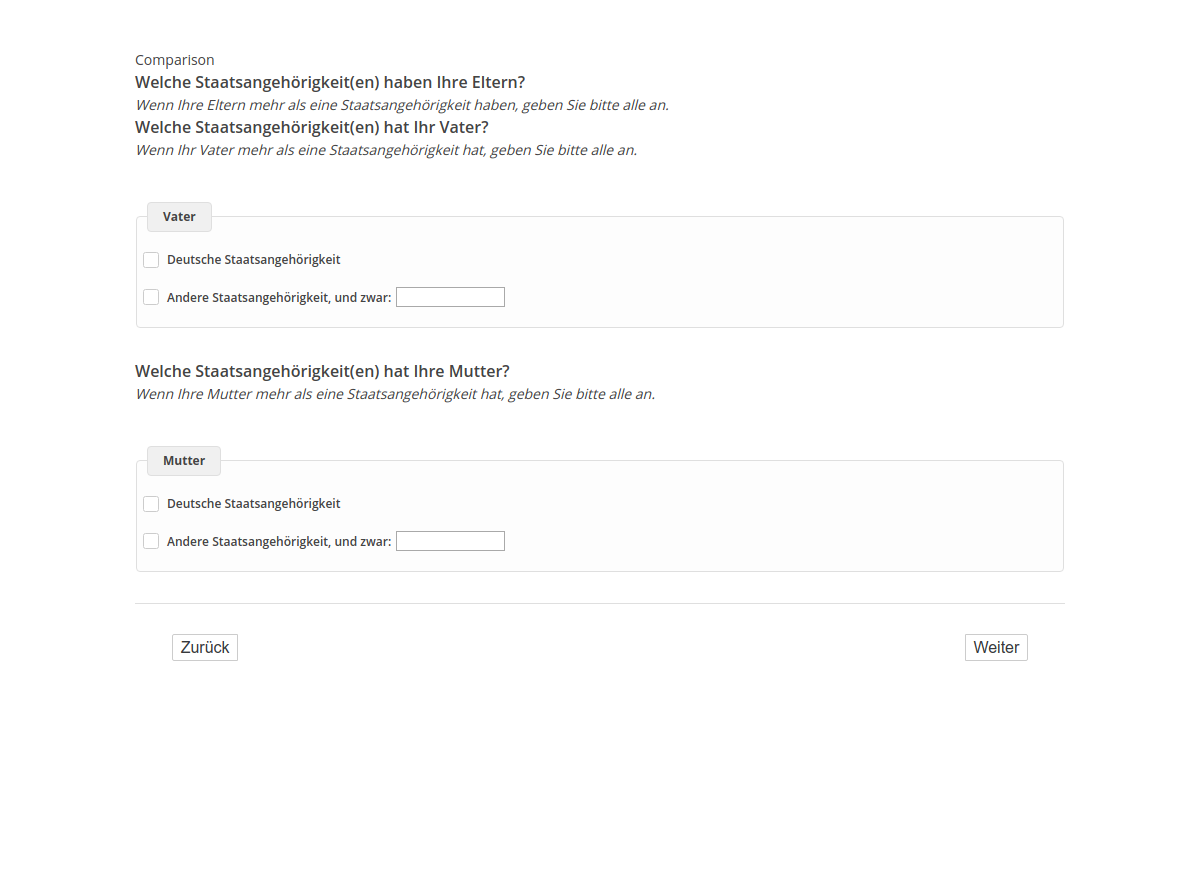
Task: Click Mutter's "Deutsche Staatsangehörigkeit" label text
Action: click(x=254, y=504)
